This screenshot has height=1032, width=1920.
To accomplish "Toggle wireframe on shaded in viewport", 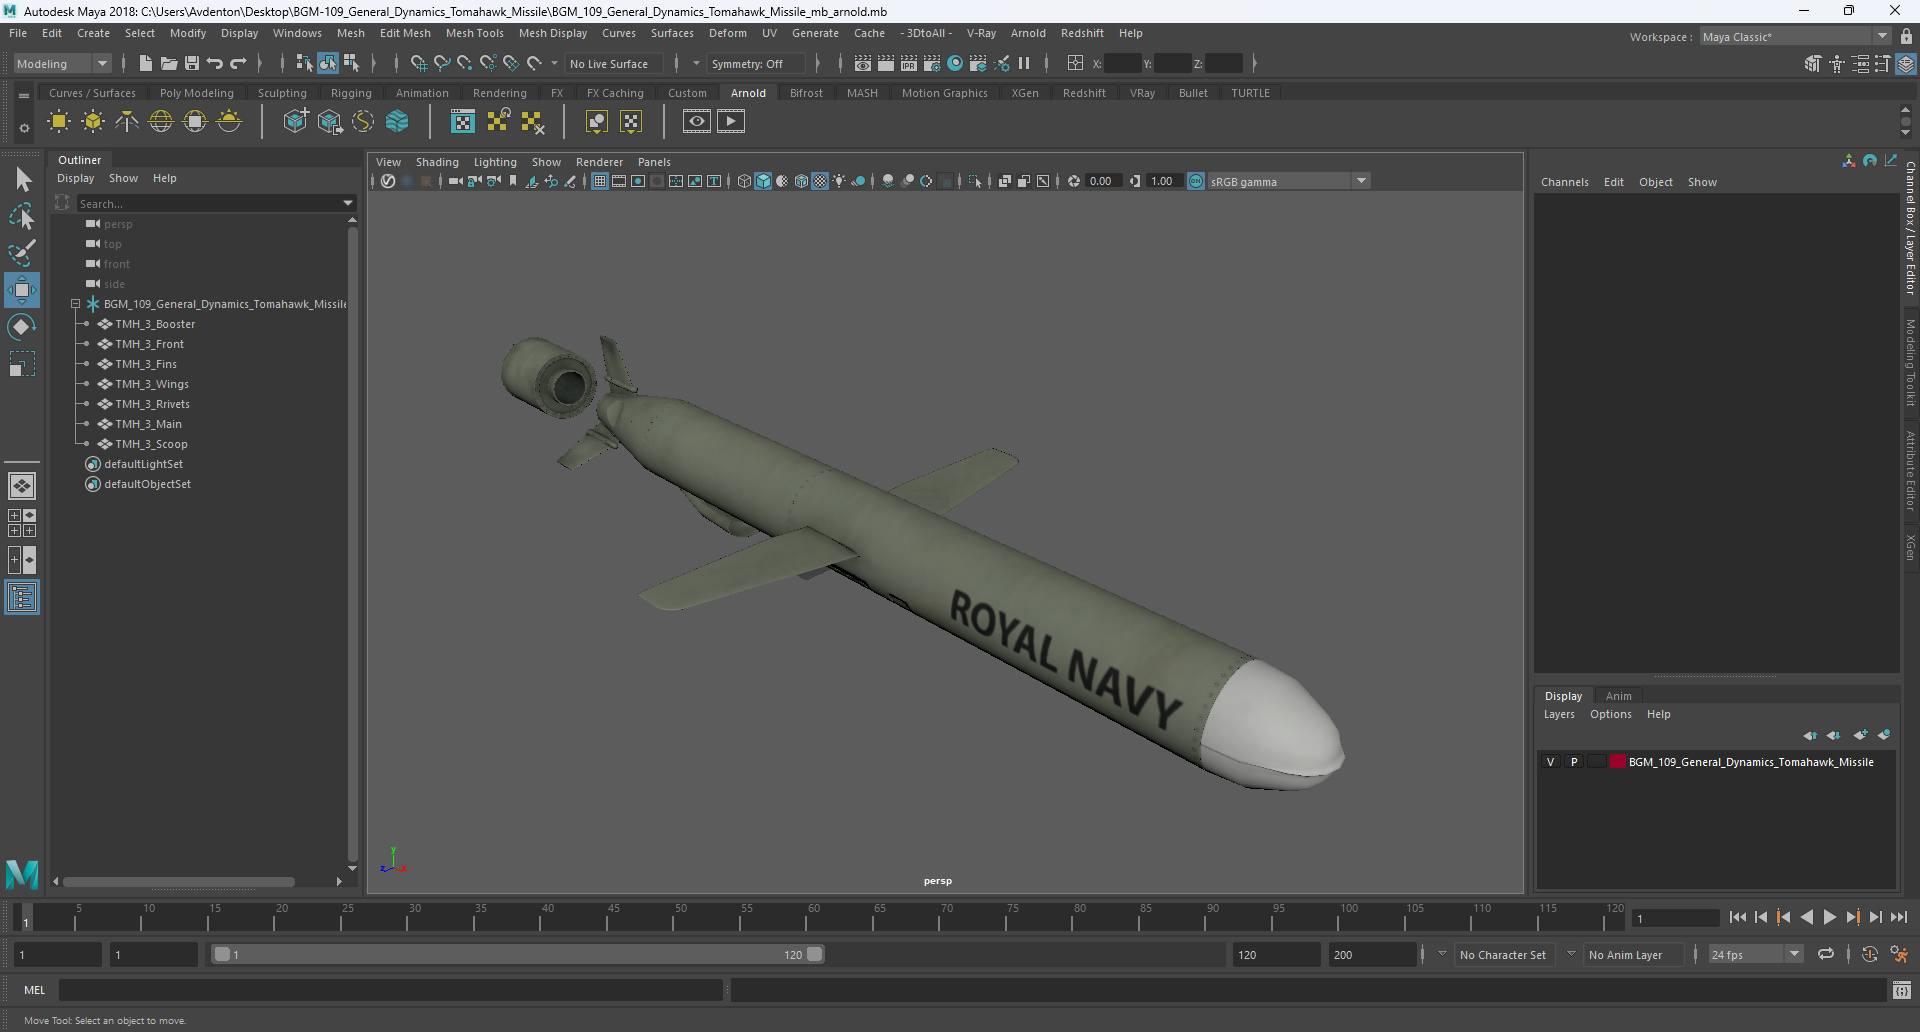I will click(x=801, y=181).
